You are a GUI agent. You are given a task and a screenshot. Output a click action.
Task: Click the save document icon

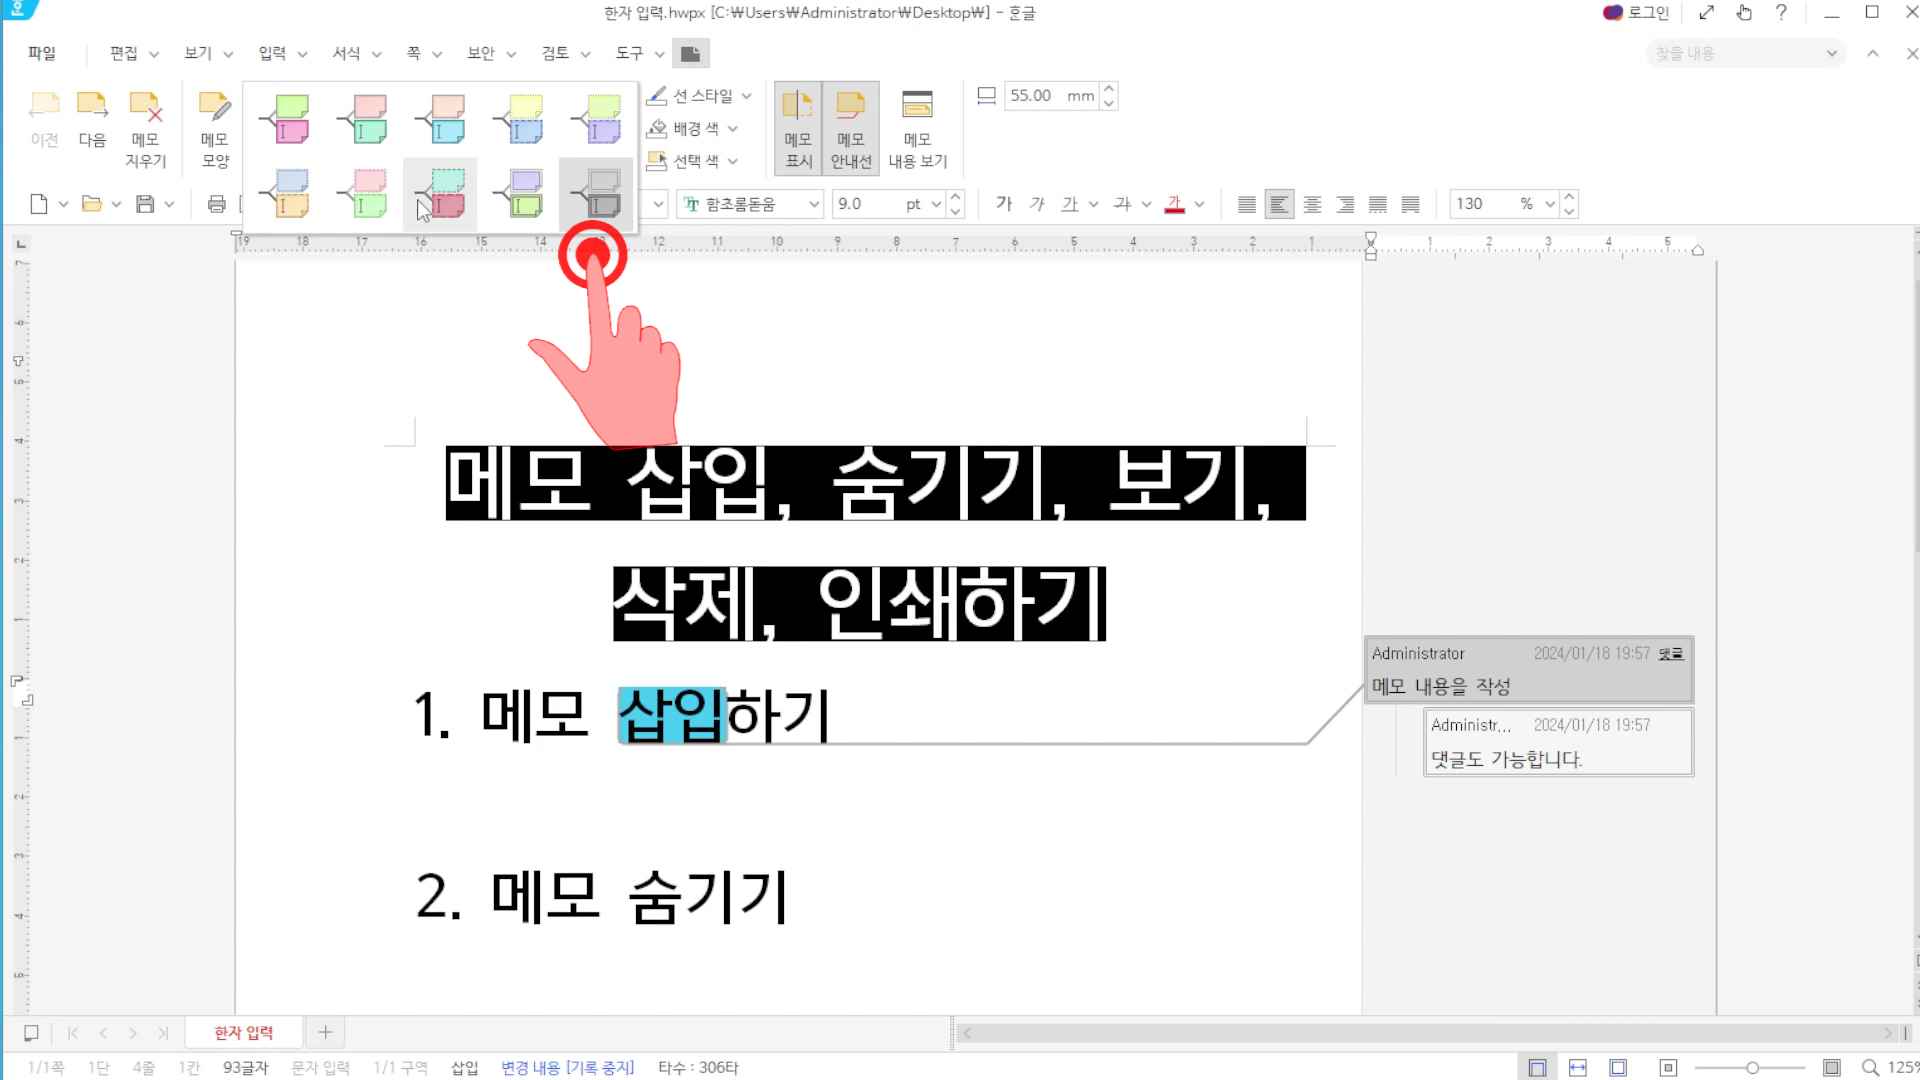145,204
